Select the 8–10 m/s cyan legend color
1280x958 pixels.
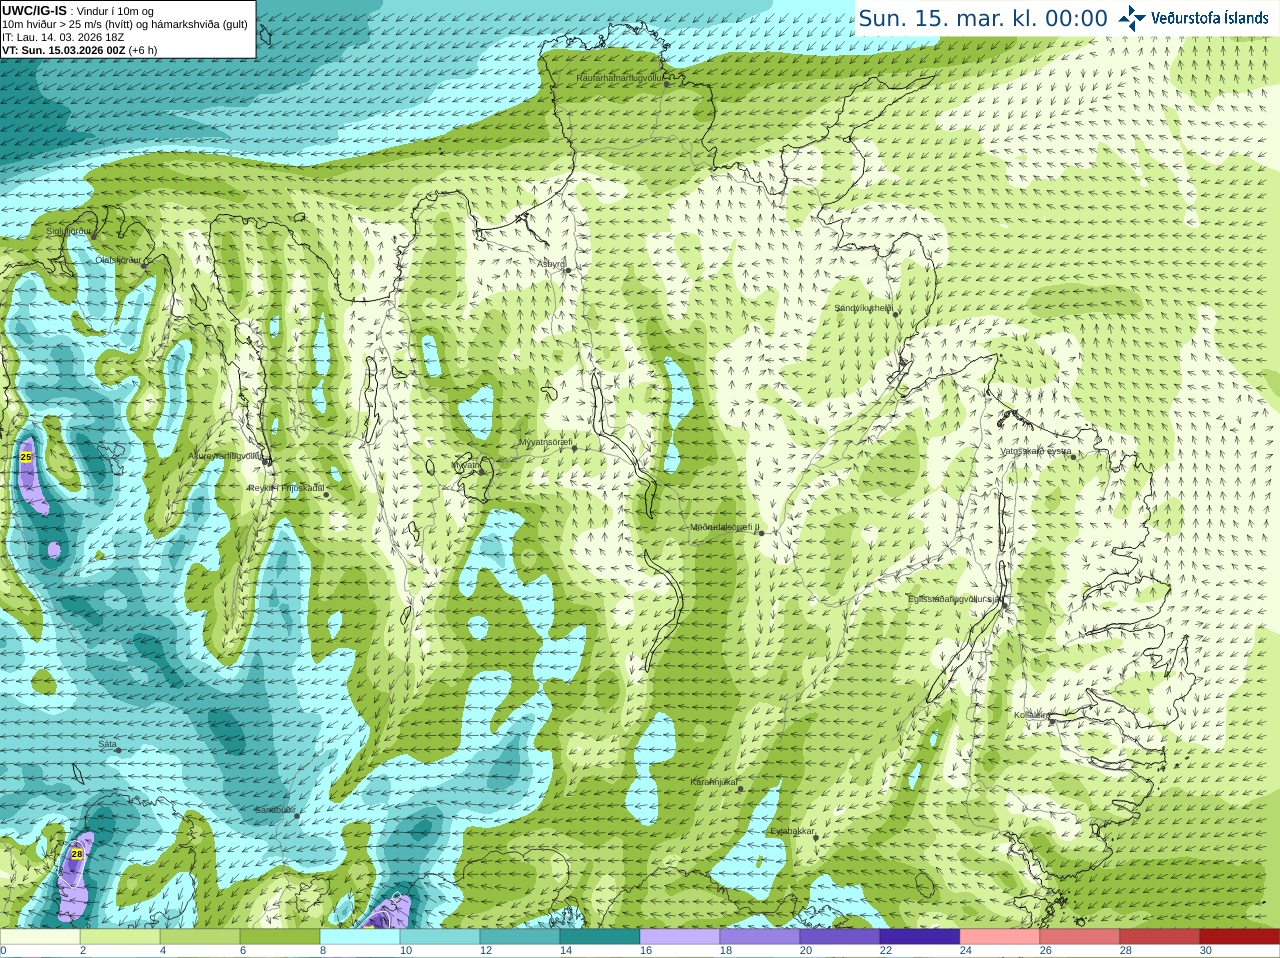click(x=360, y=937)
